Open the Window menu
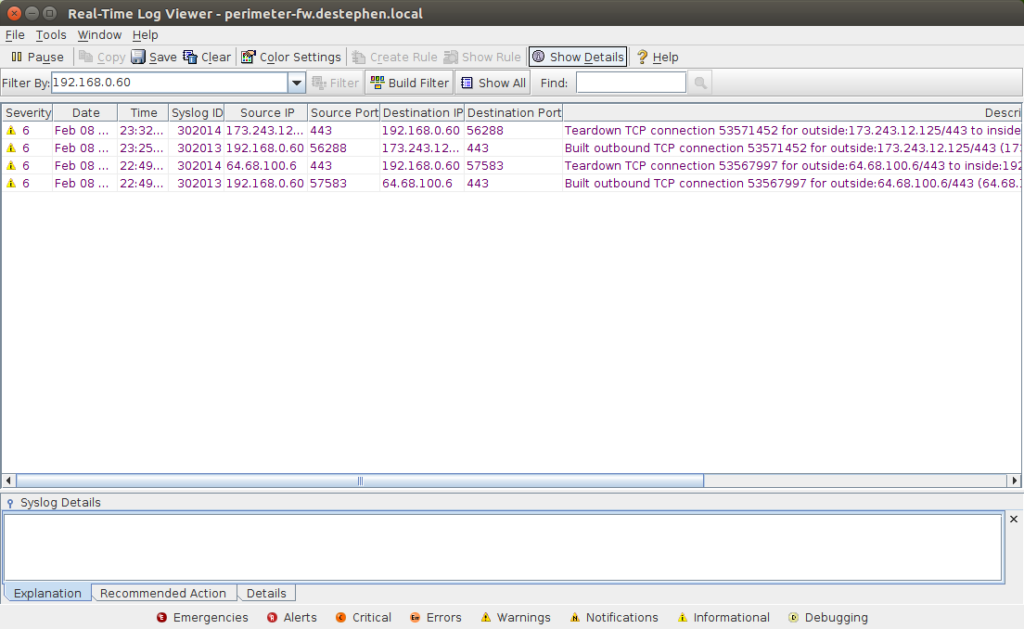Screen dimensions: 1024x629 coord(99,35)
